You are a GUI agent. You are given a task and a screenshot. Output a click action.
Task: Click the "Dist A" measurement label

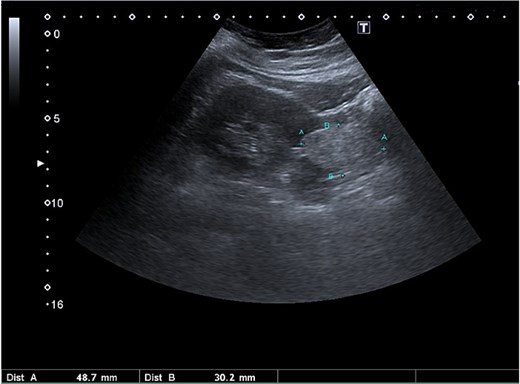(22, 378)
